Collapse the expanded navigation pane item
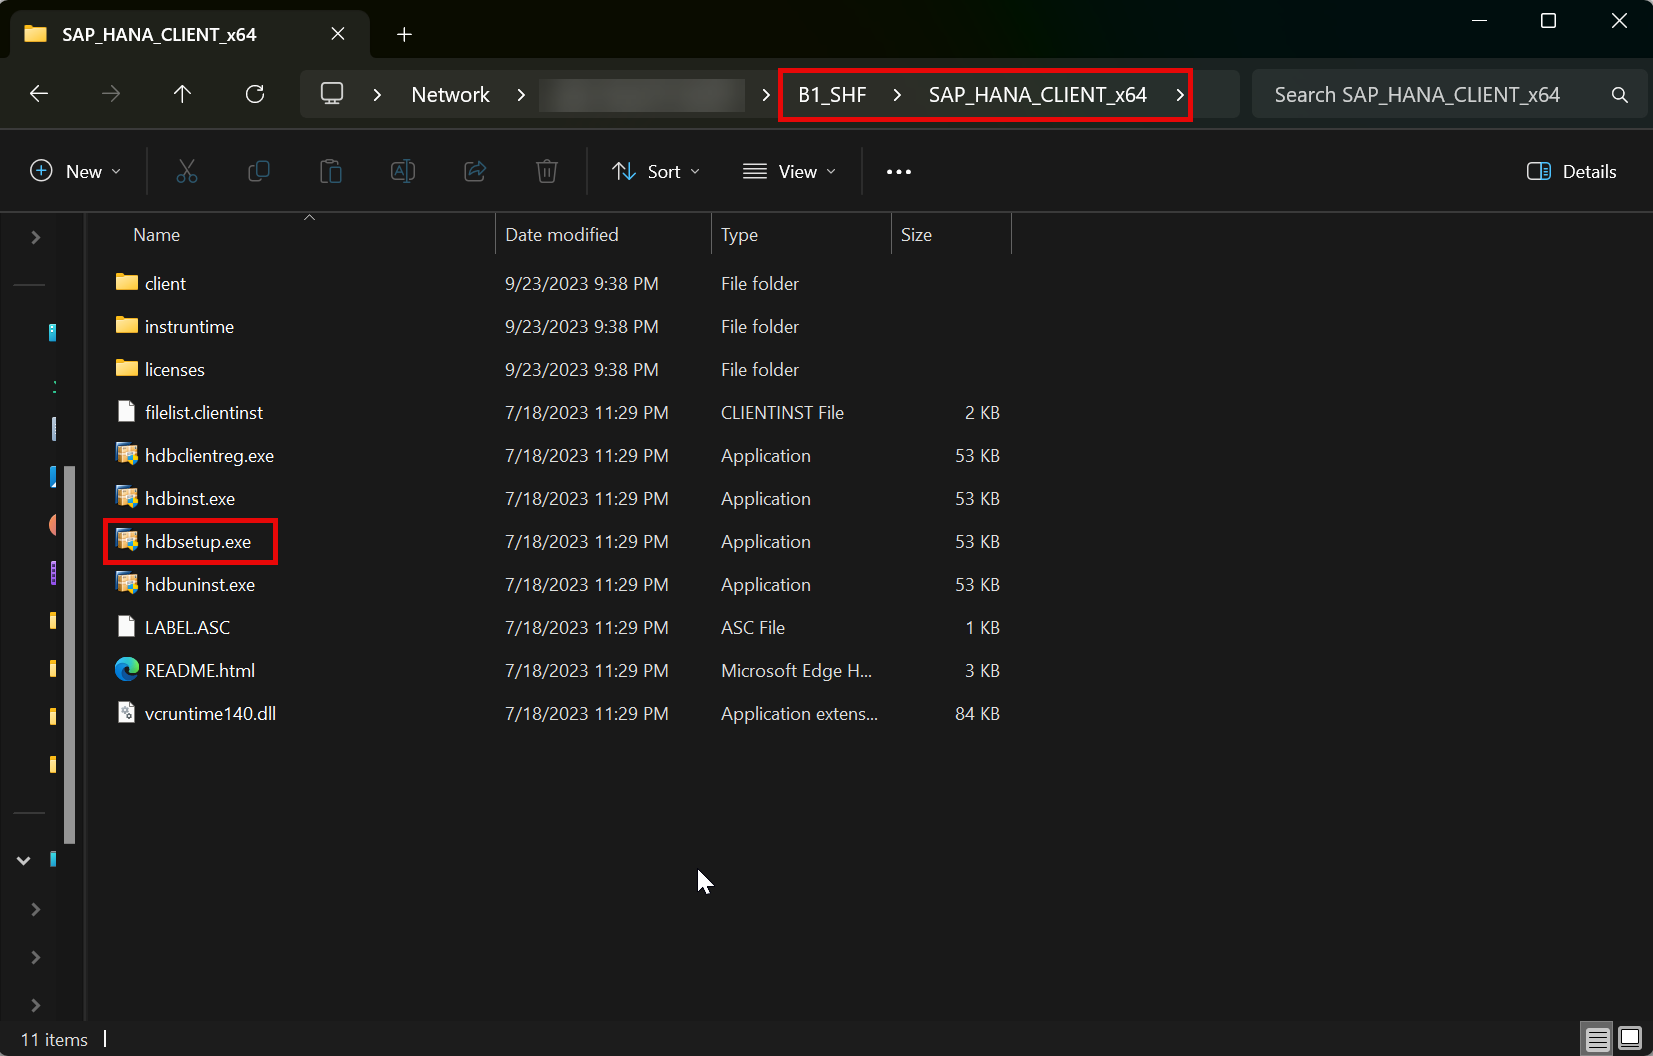The width and height of the screenshot is (1653, 1056). (x=23, y=860)
